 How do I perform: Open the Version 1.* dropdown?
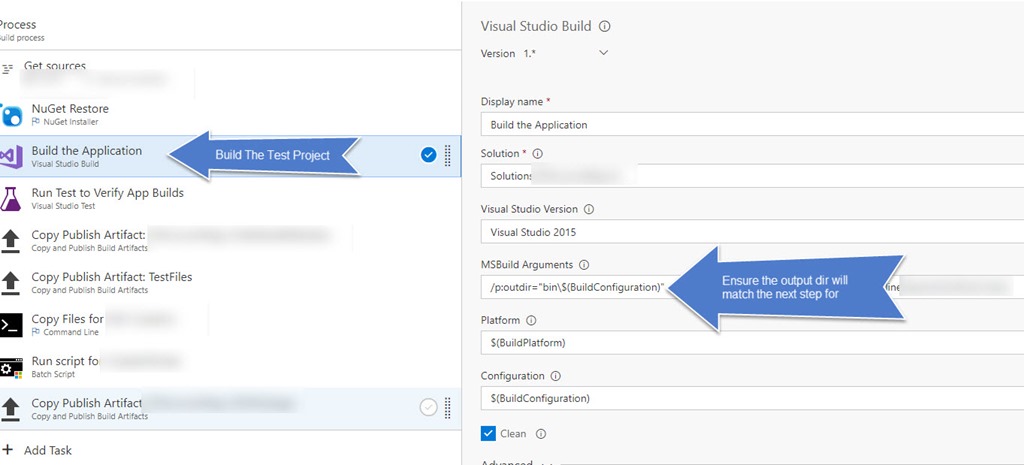(x=602, y=53)
